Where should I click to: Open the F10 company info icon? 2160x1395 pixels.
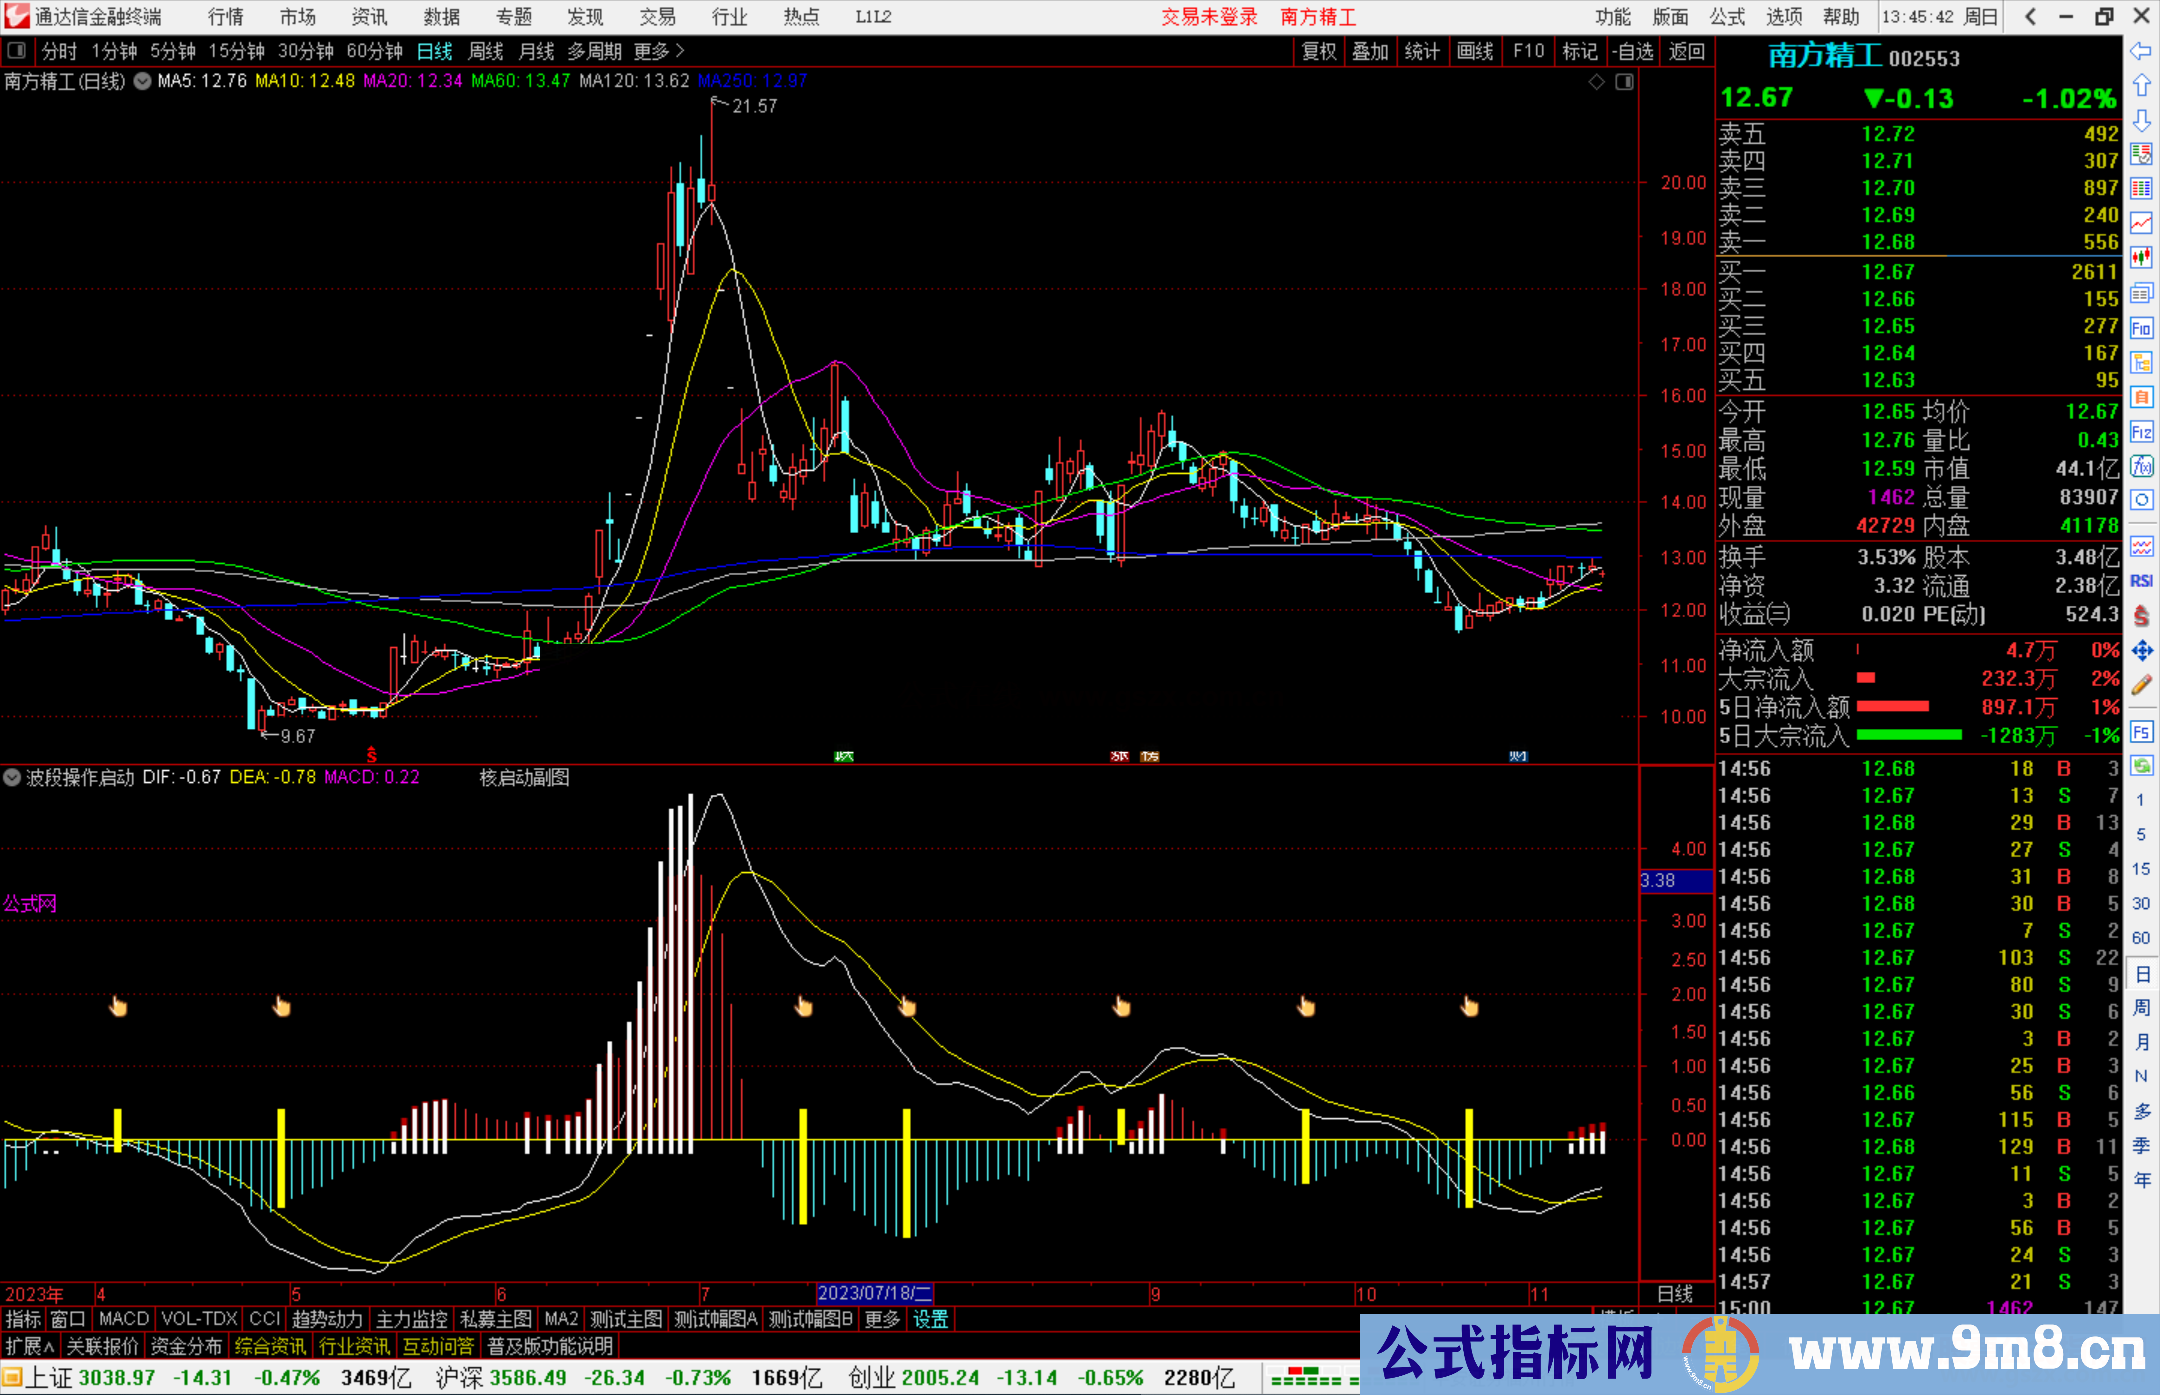(2141, 328)
